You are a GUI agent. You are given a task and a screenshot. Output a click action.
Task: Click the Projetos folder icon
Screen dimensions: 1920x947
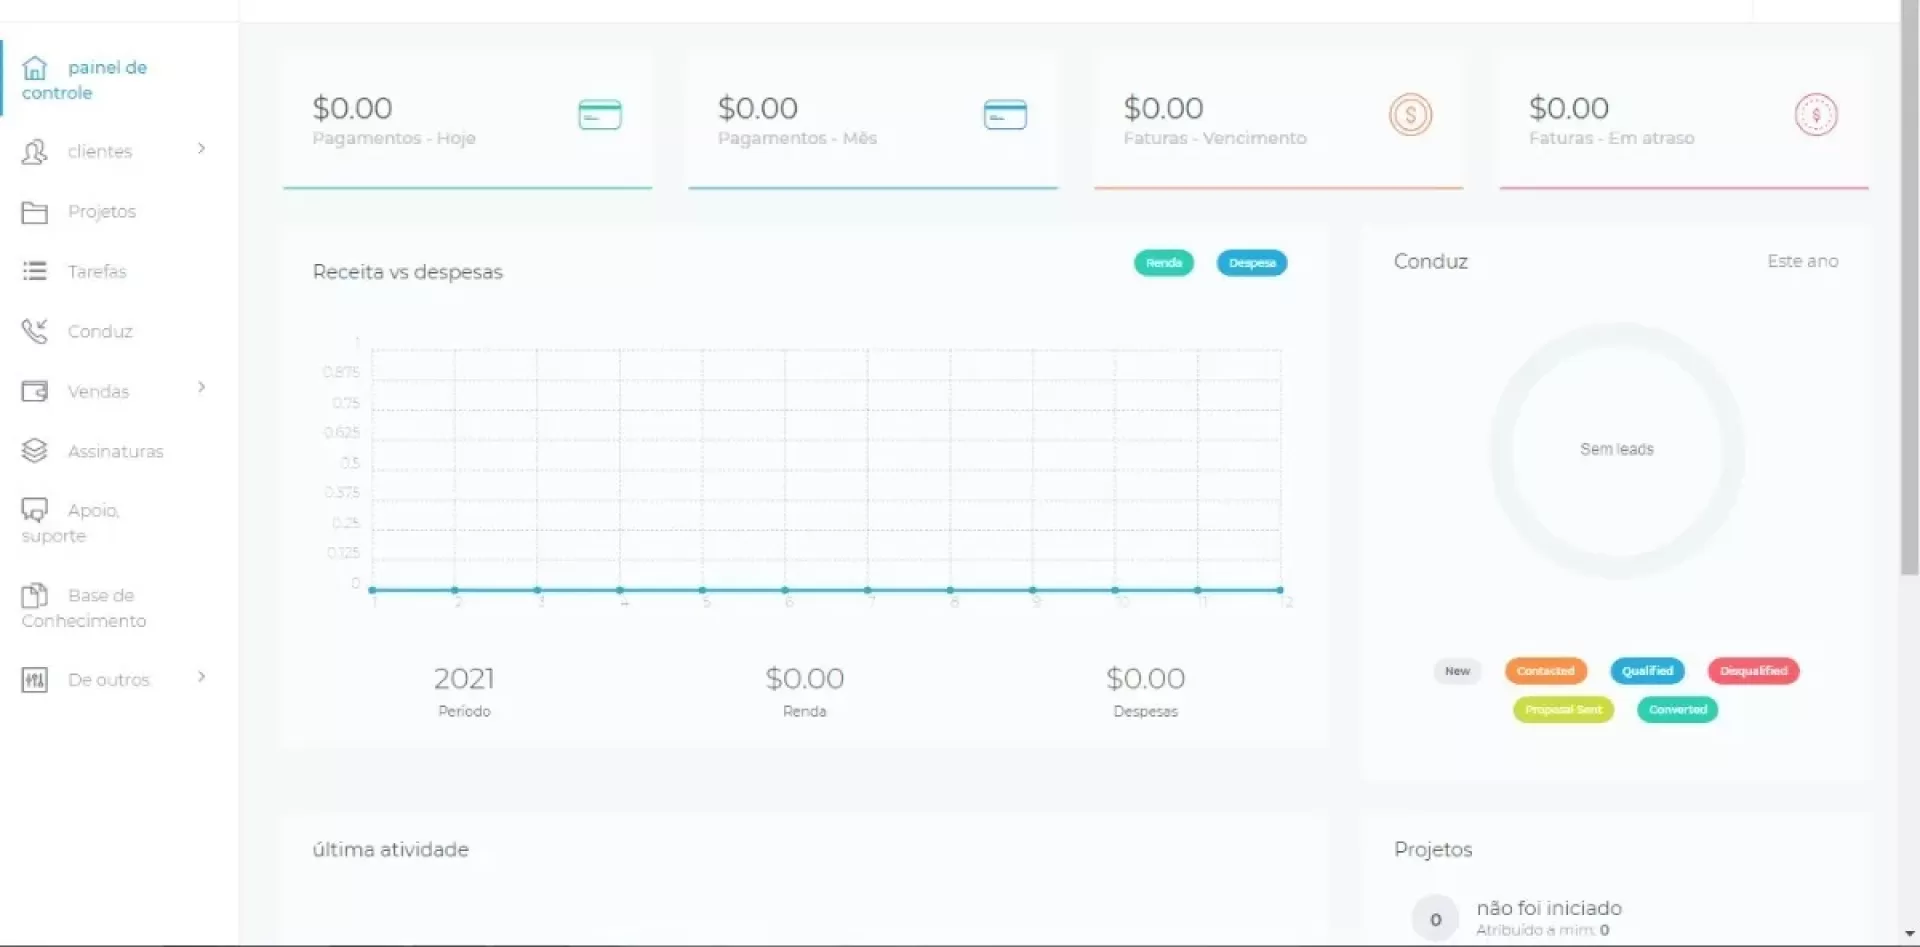35,212
